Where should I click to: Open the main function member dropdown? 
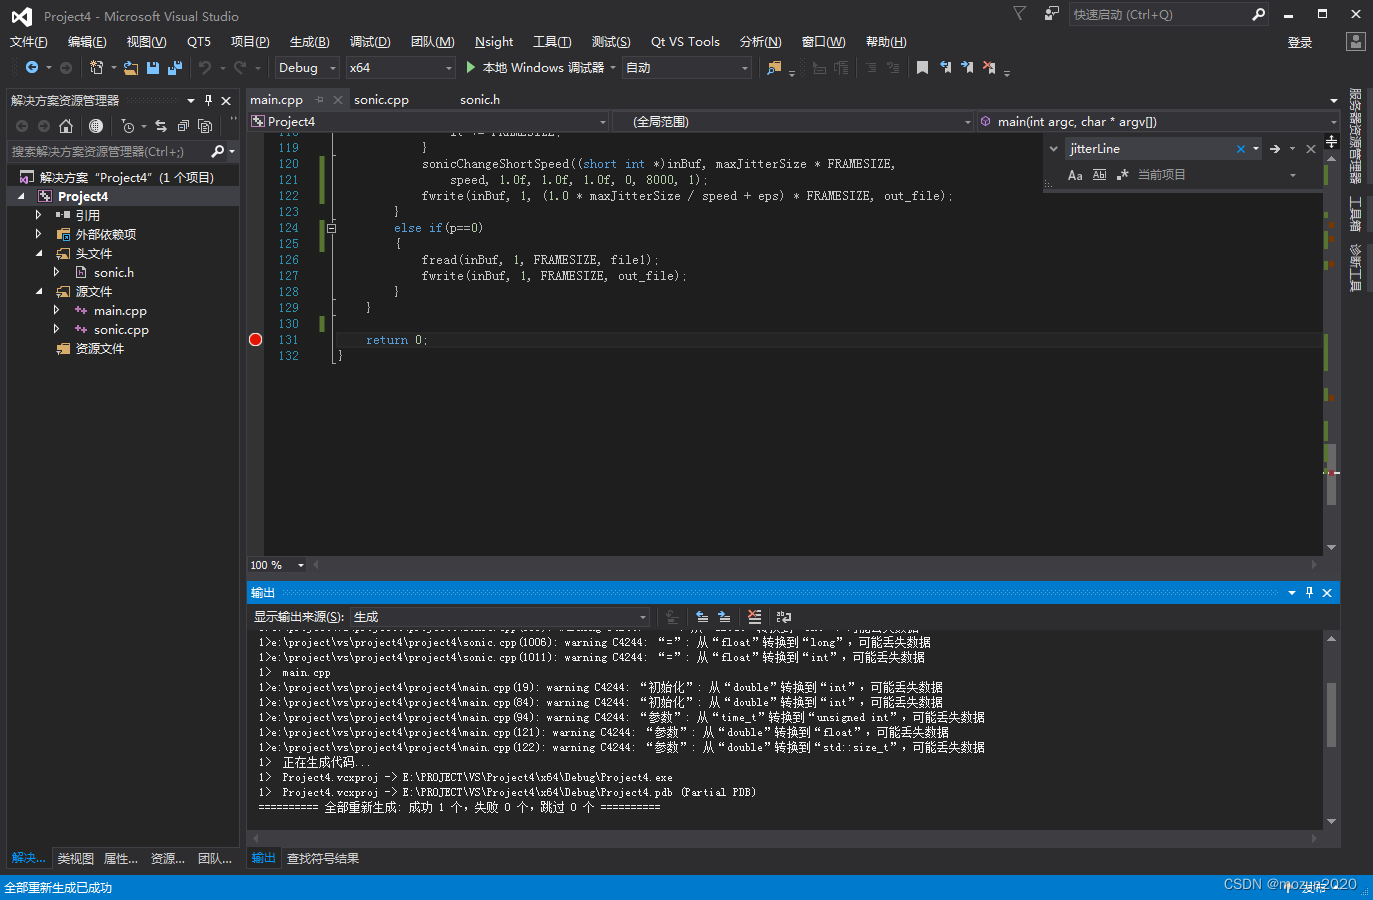[1158, 122]
